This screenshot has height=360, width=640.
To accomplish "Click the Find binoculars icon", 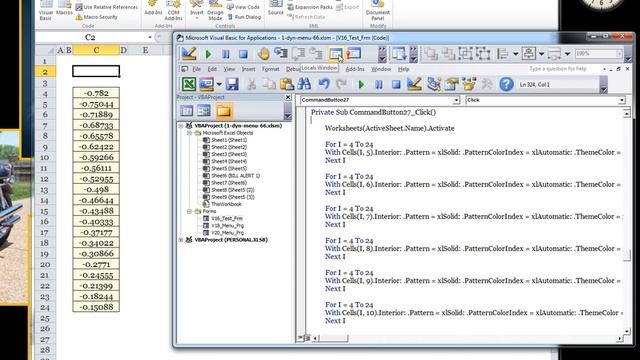I will (304, 84).
